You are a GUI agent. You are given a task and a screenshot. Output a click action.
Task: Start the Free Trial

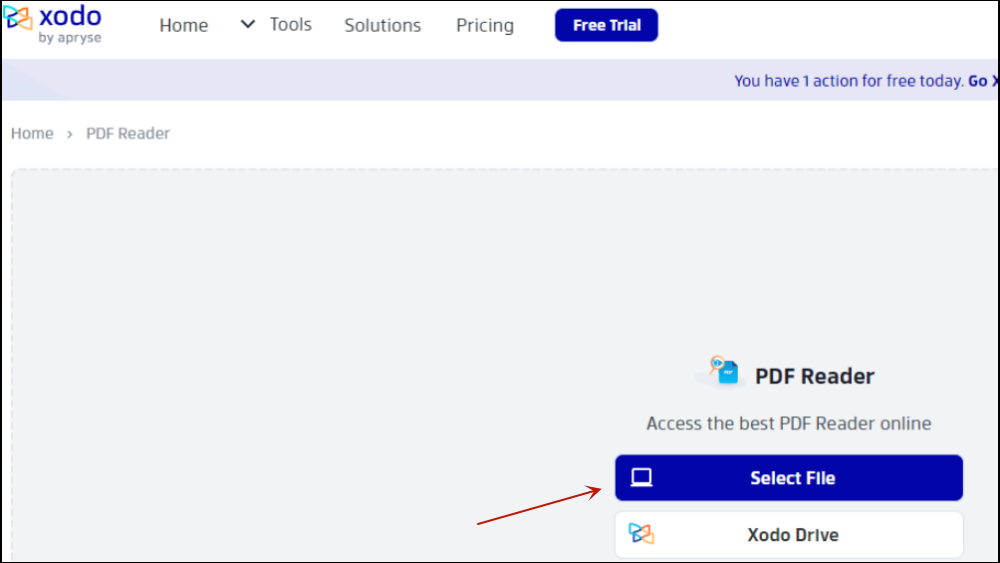(607, 25)
